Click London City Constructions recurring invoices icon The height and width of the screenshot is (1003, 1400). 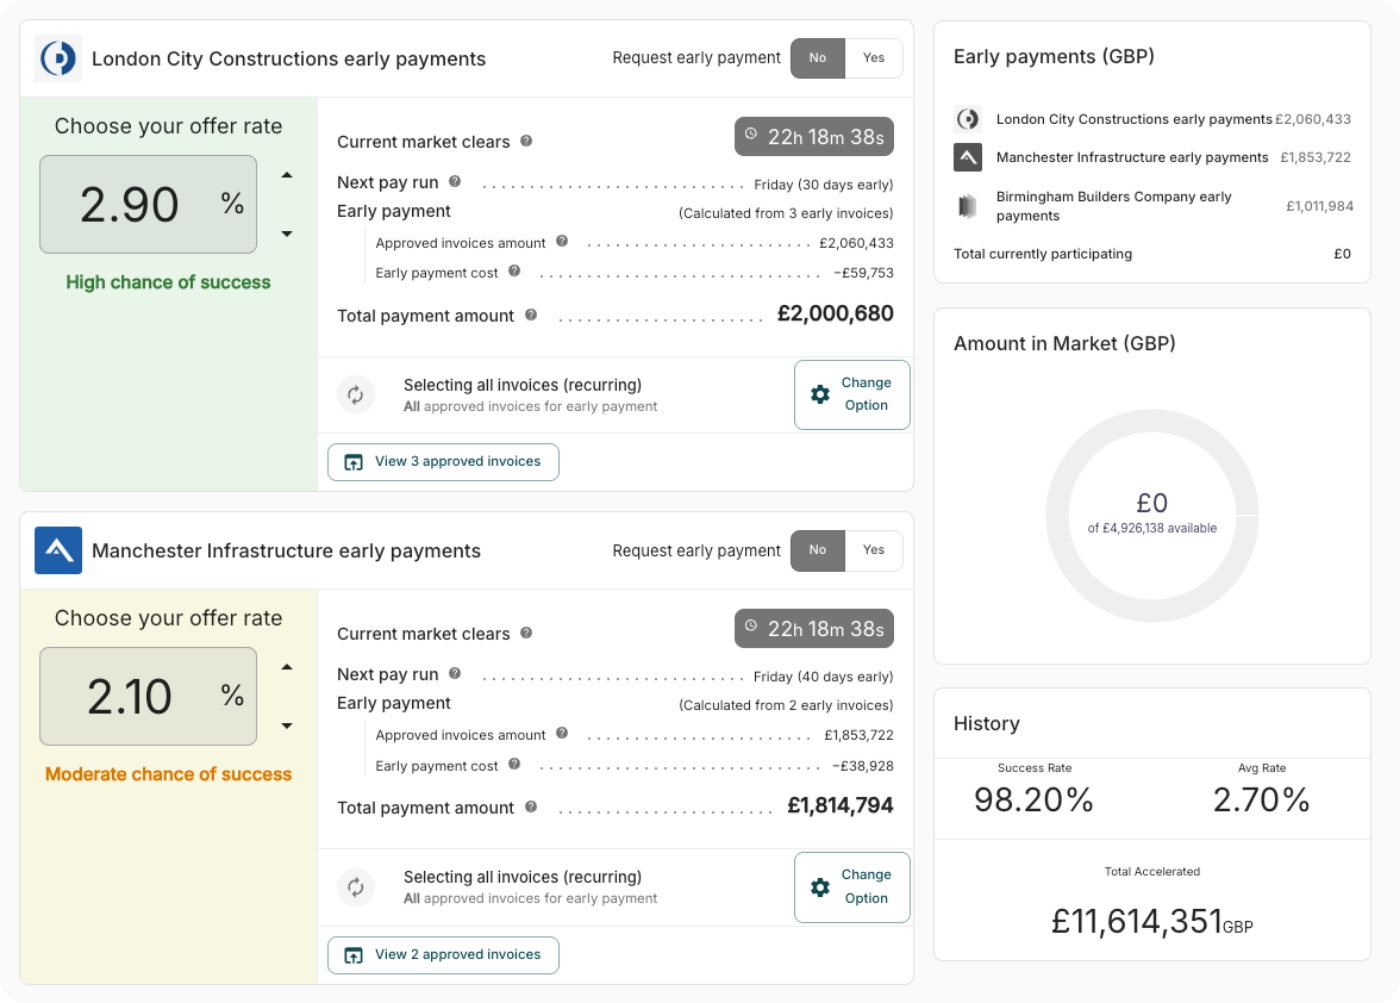356,395
